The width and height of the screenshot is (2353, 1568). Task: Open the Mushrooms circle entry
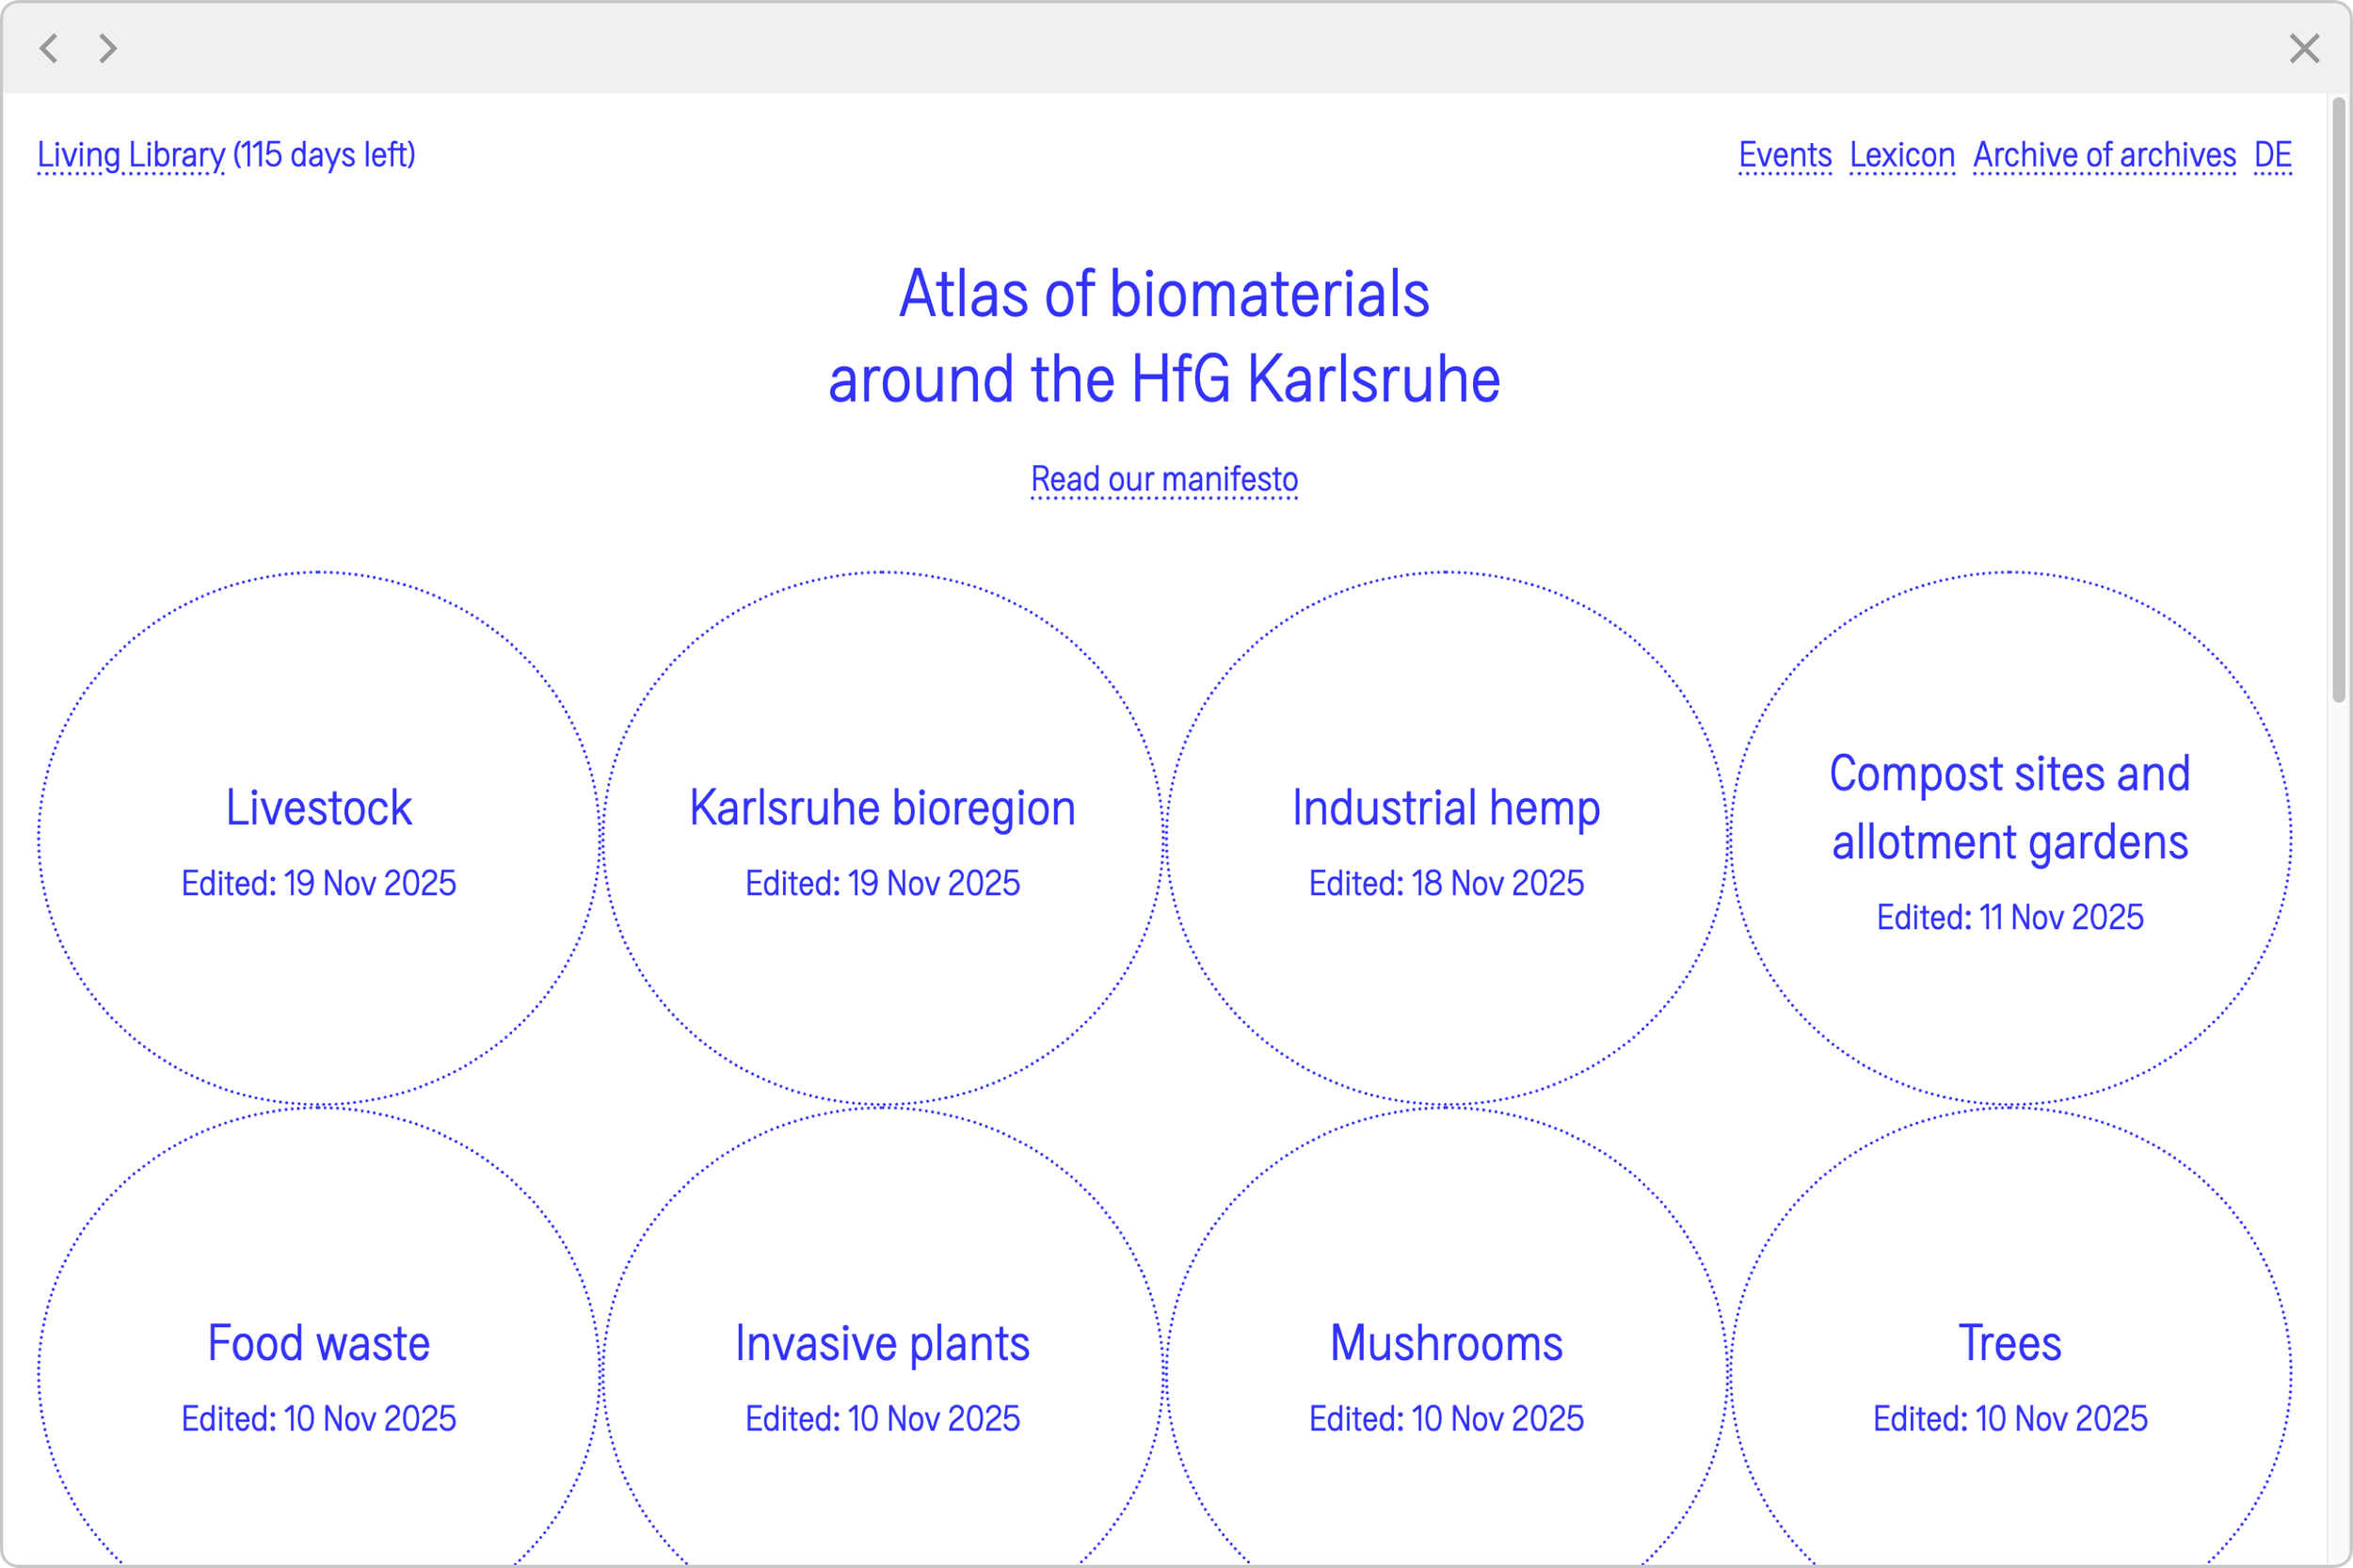1446,1343
